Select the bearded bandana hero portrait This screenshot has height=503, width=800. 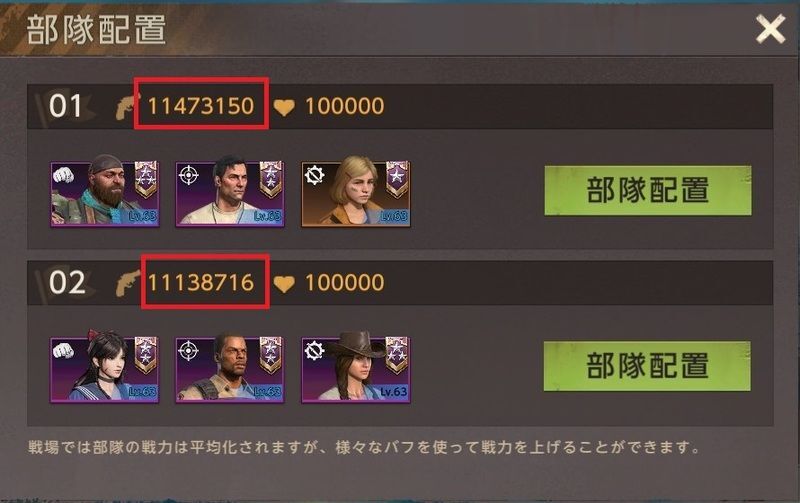(105, 193)
